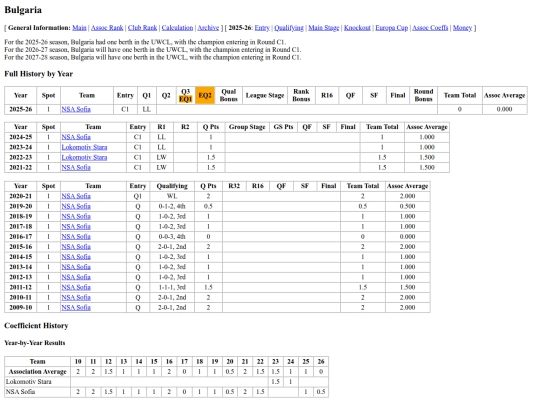Open NSA Sofia link in 2015-16 row
This screenshot has height=405, width=540.
pyautogui.click(x=76, y=247)
